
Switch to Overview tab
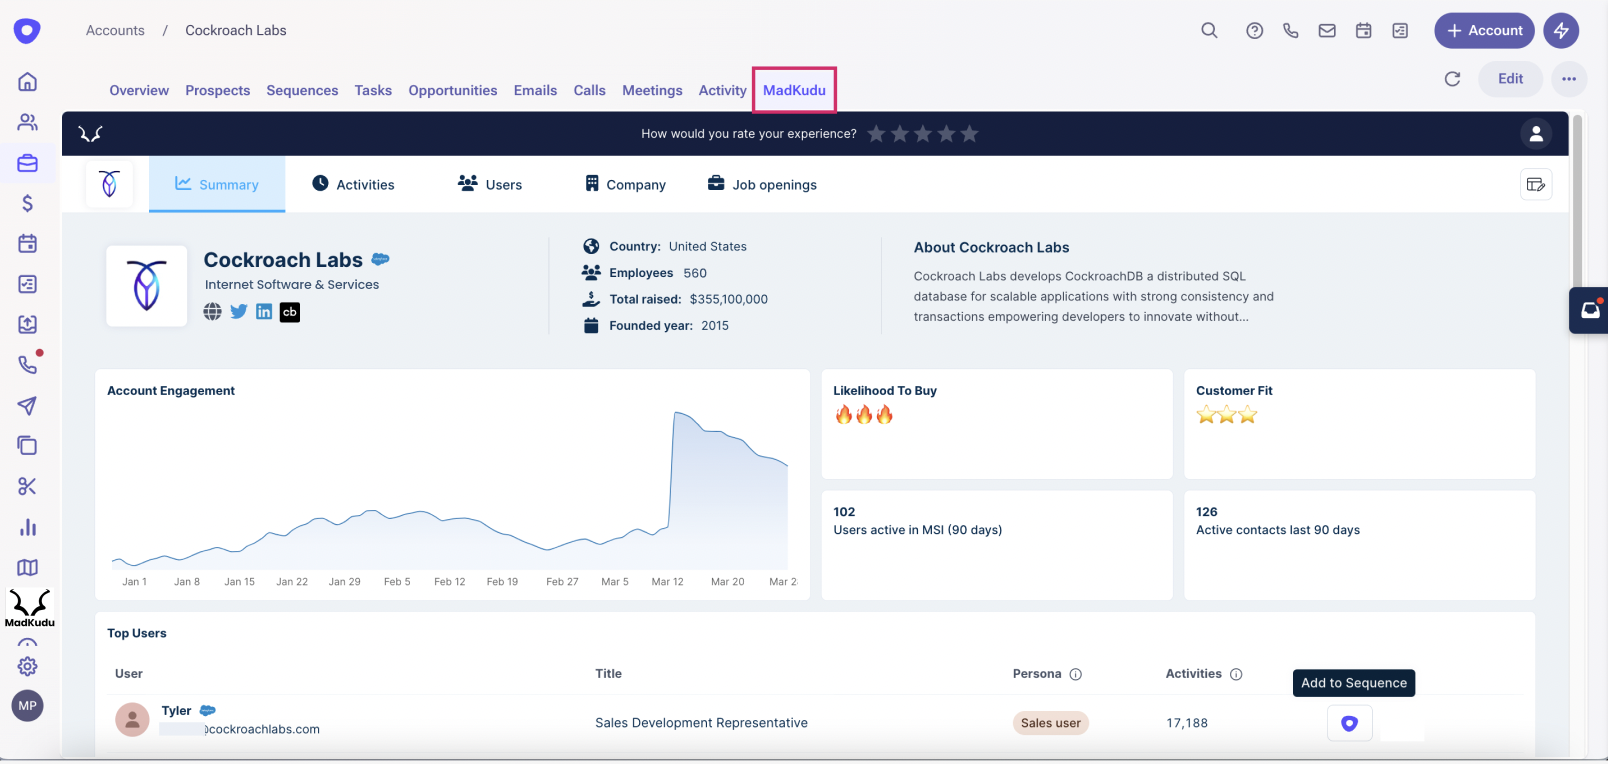139,90
